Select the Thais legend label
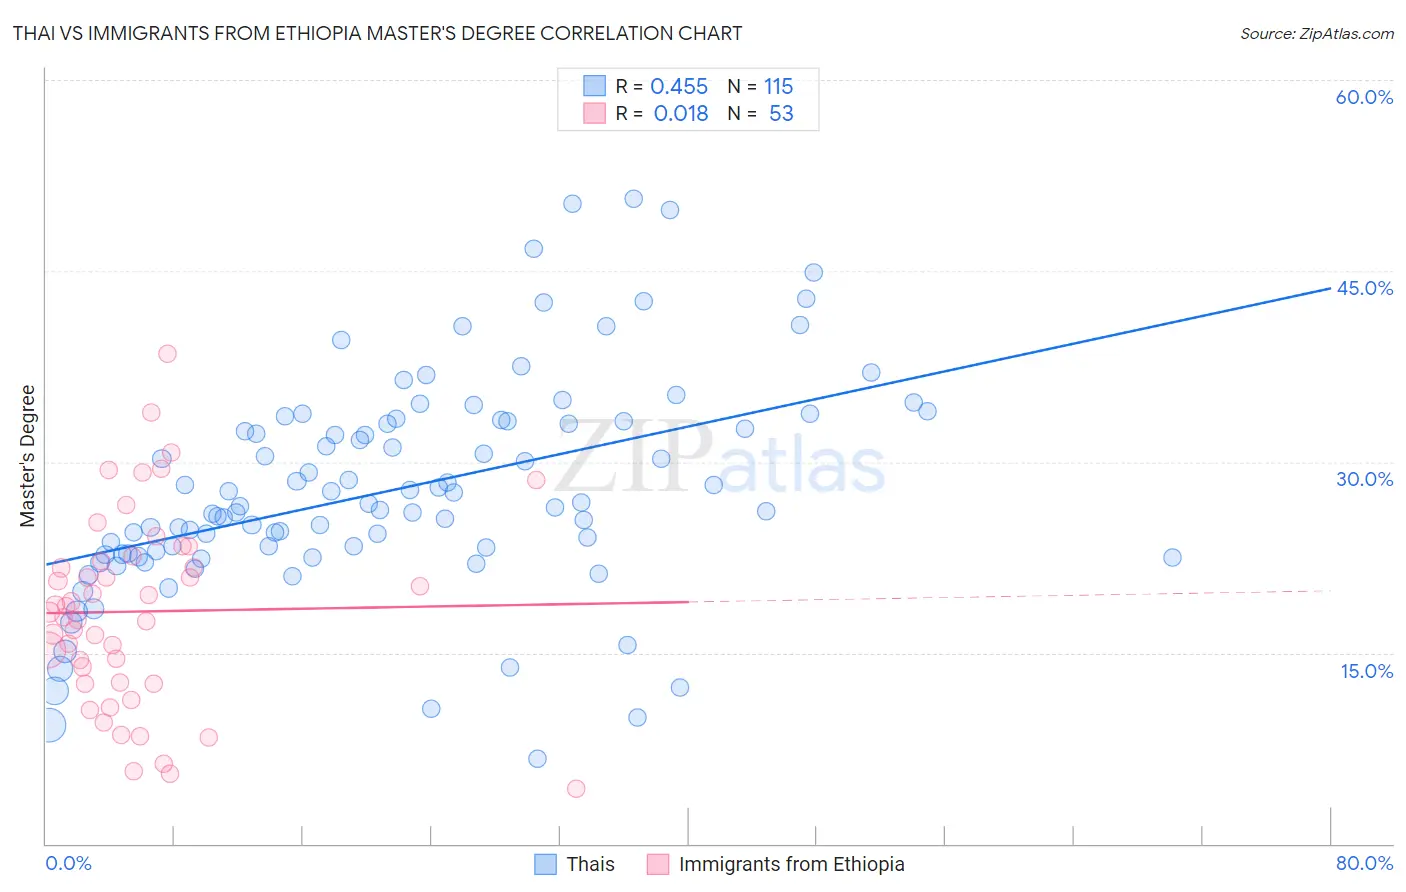 point(591,864)
